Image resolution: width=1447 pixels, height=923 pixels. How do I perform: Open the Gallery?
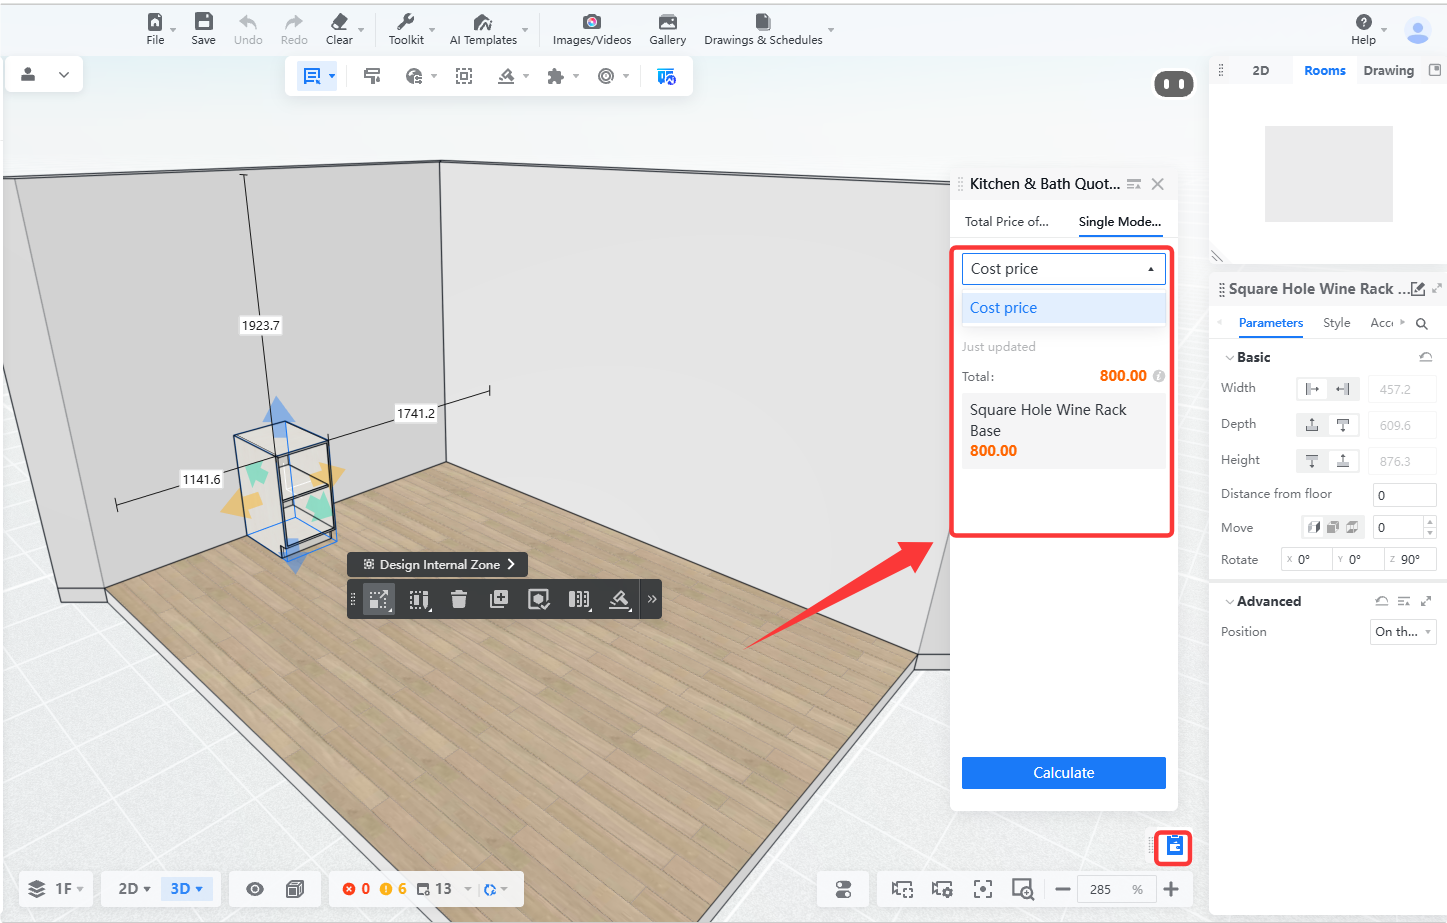668,29
